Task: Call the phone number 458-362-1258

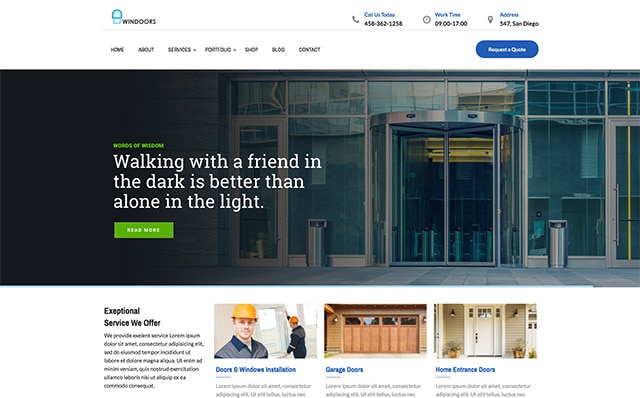Action: pyautogui.click(x=383, y=24)
